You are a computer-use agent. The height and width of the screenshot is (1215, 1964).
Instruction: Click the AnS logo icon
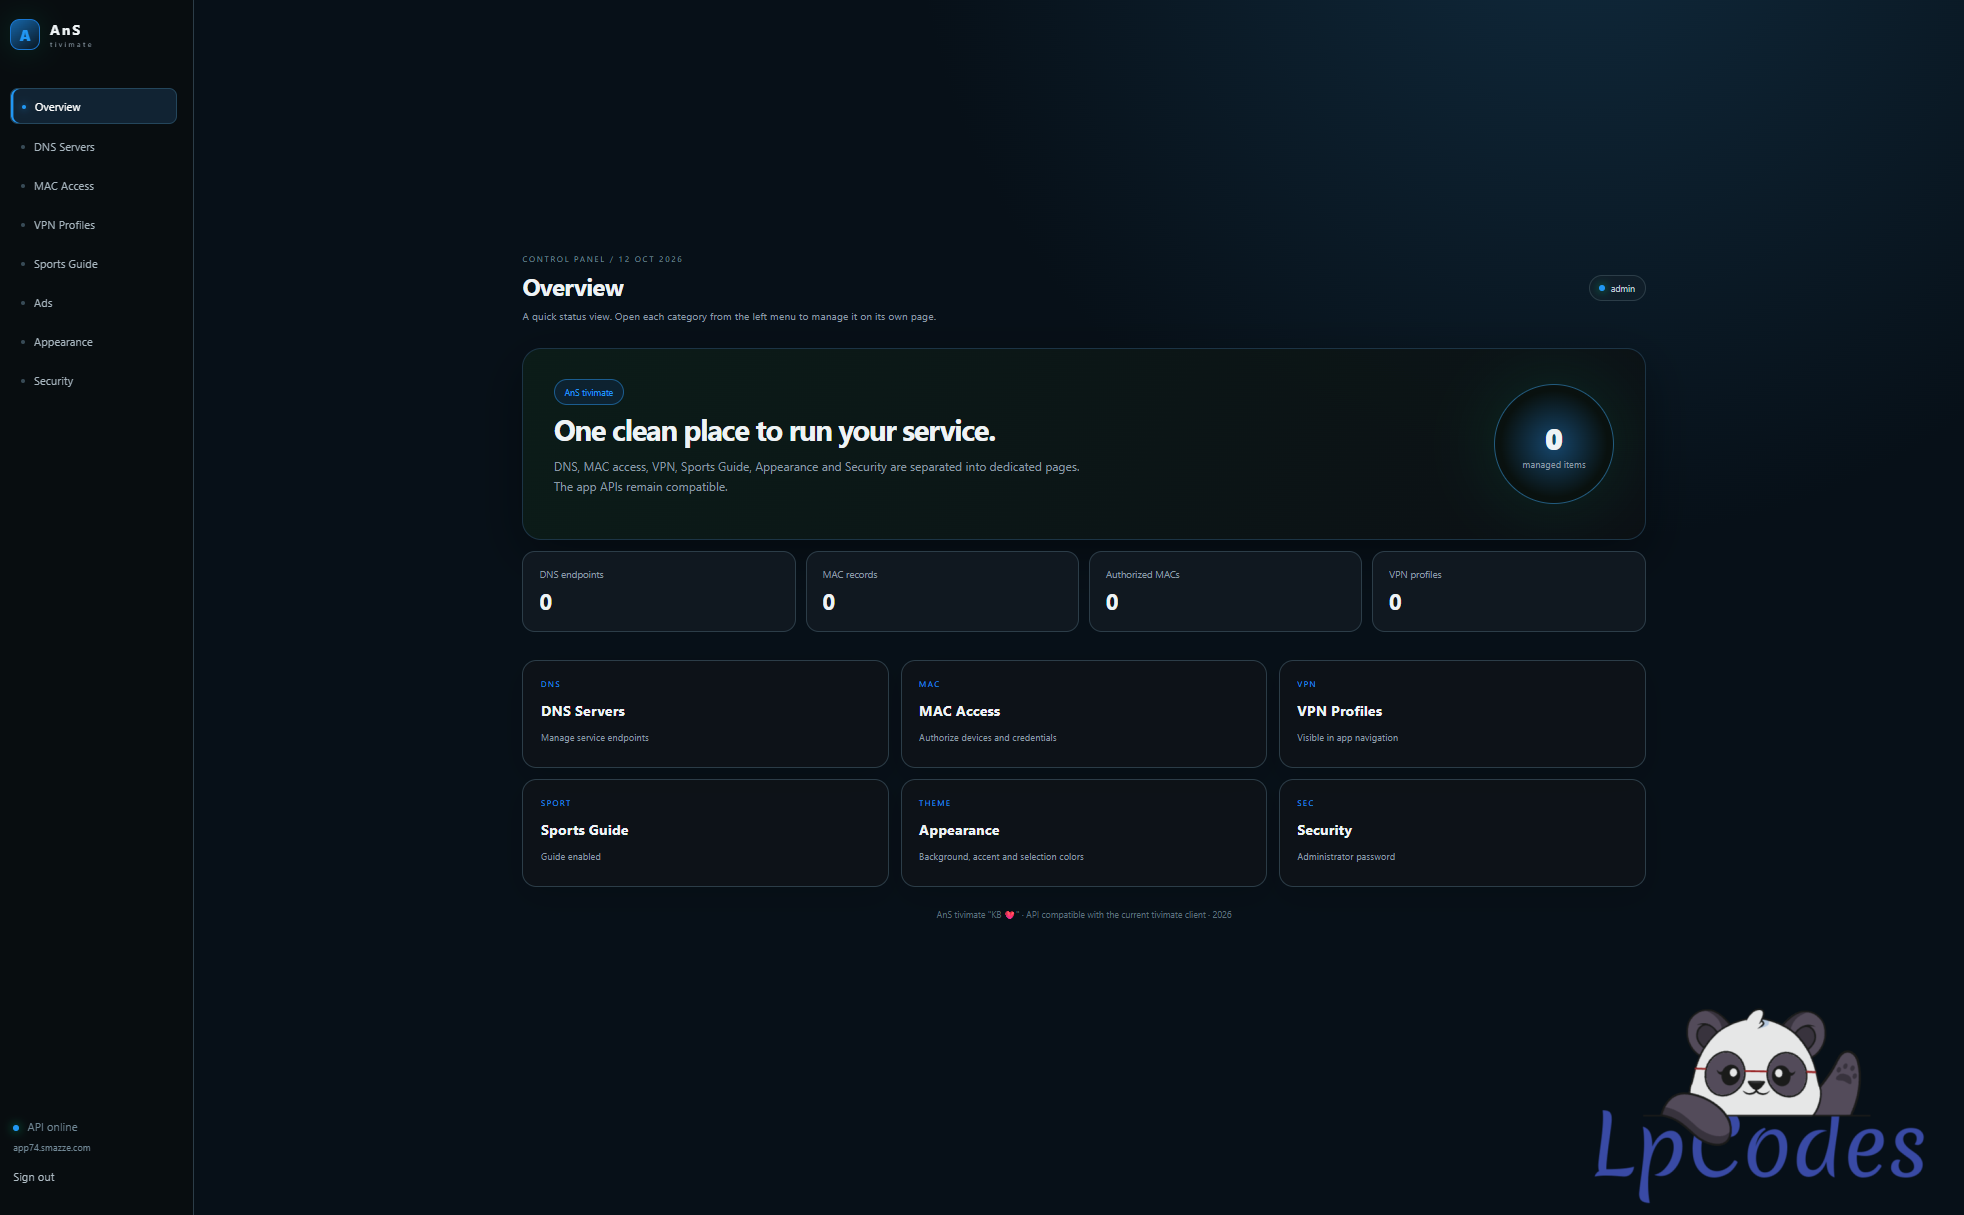tap(25, 35)
